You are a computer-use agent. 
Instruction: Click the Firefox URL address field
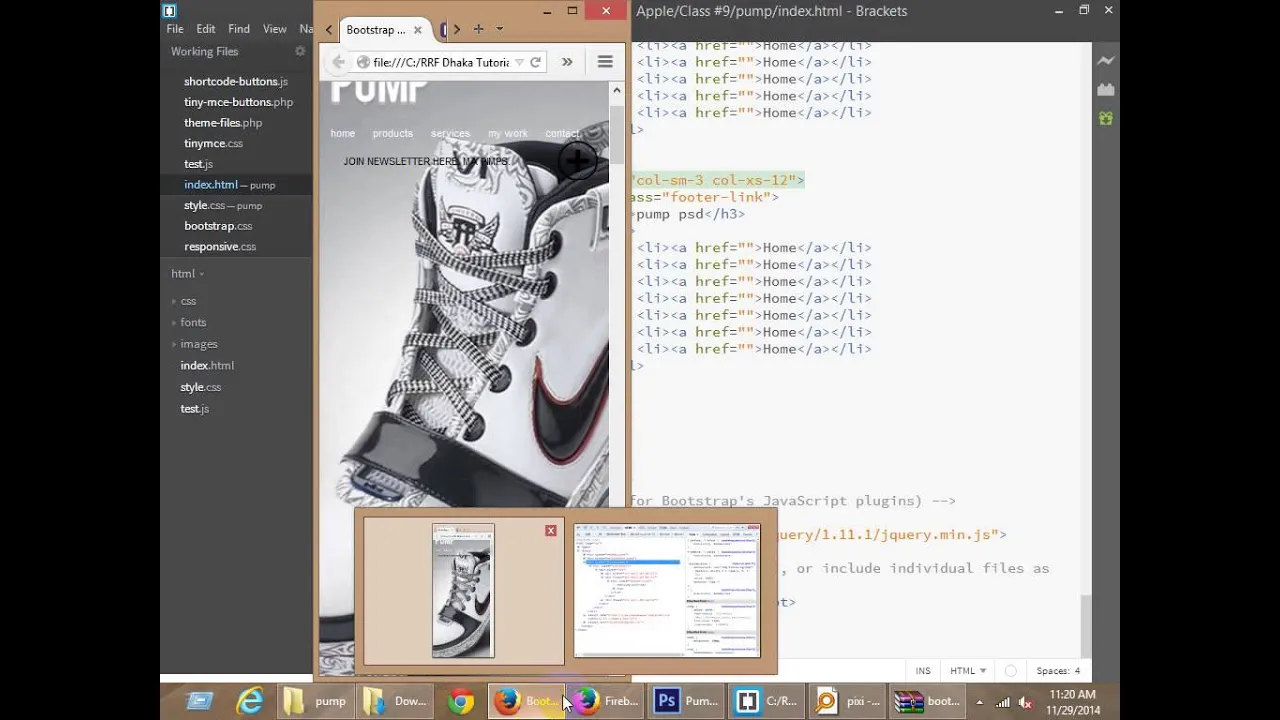[x=440, y=62]
